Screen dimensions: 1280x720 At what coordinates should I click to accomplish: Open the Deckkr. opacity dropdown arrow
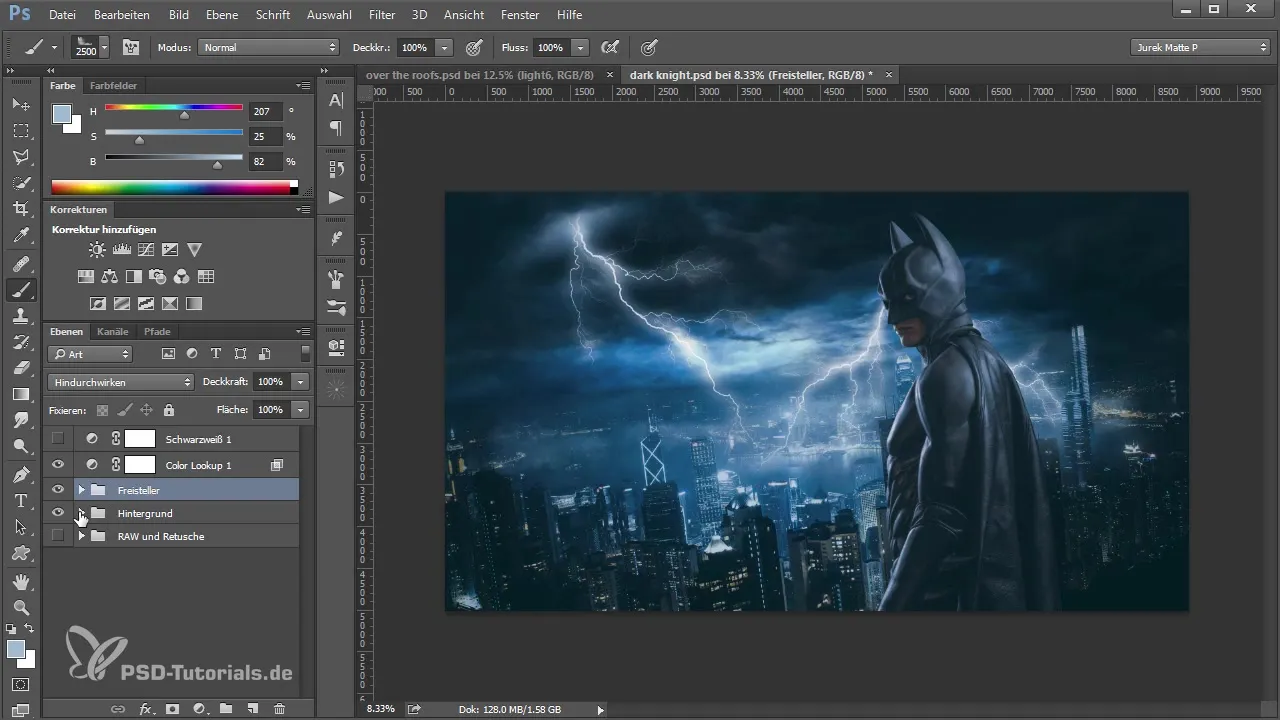[x=444, y=47]
